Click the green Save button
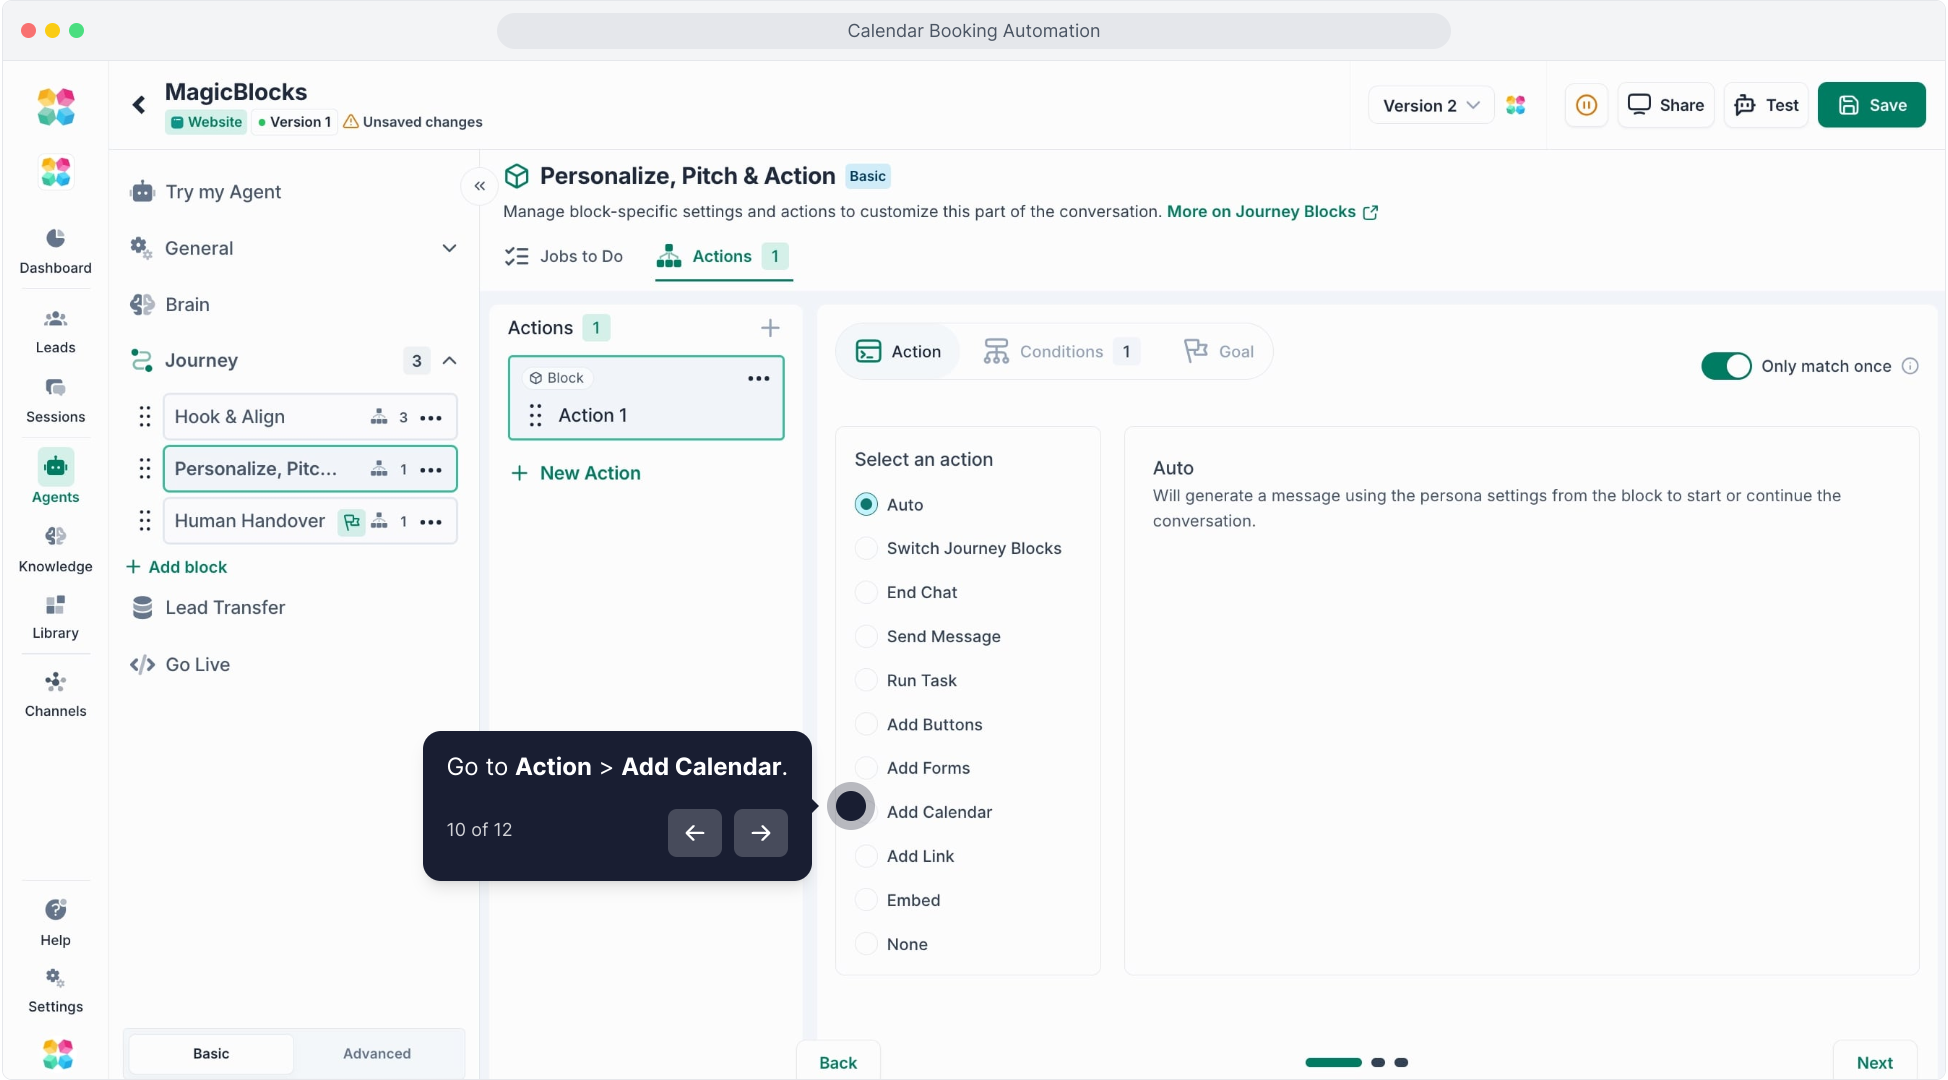Screen dimensions: 1948x1080 tap(1871, 105)
